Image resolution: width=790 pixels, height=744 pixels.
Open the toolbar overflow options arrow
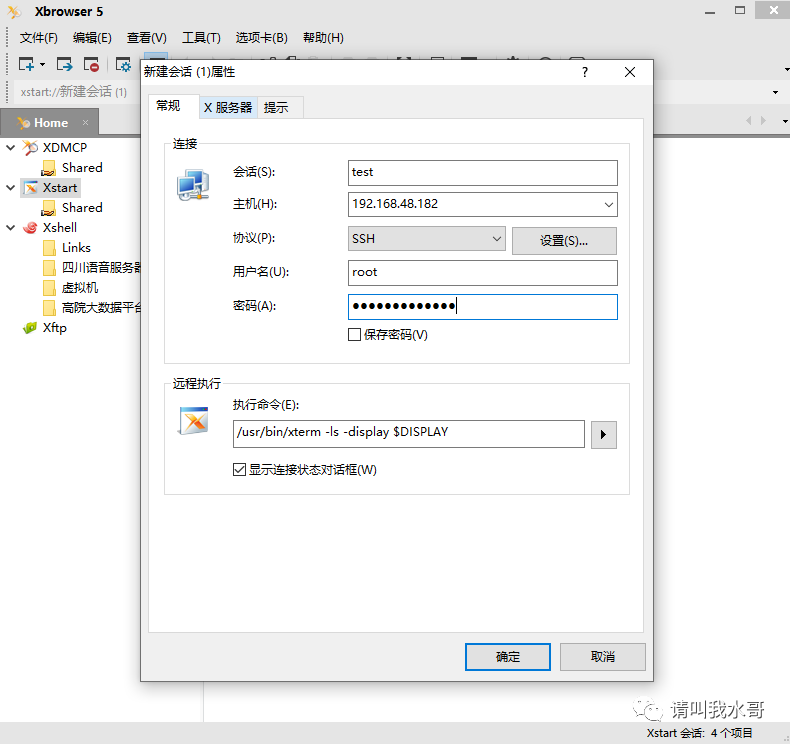pos(786,69)
